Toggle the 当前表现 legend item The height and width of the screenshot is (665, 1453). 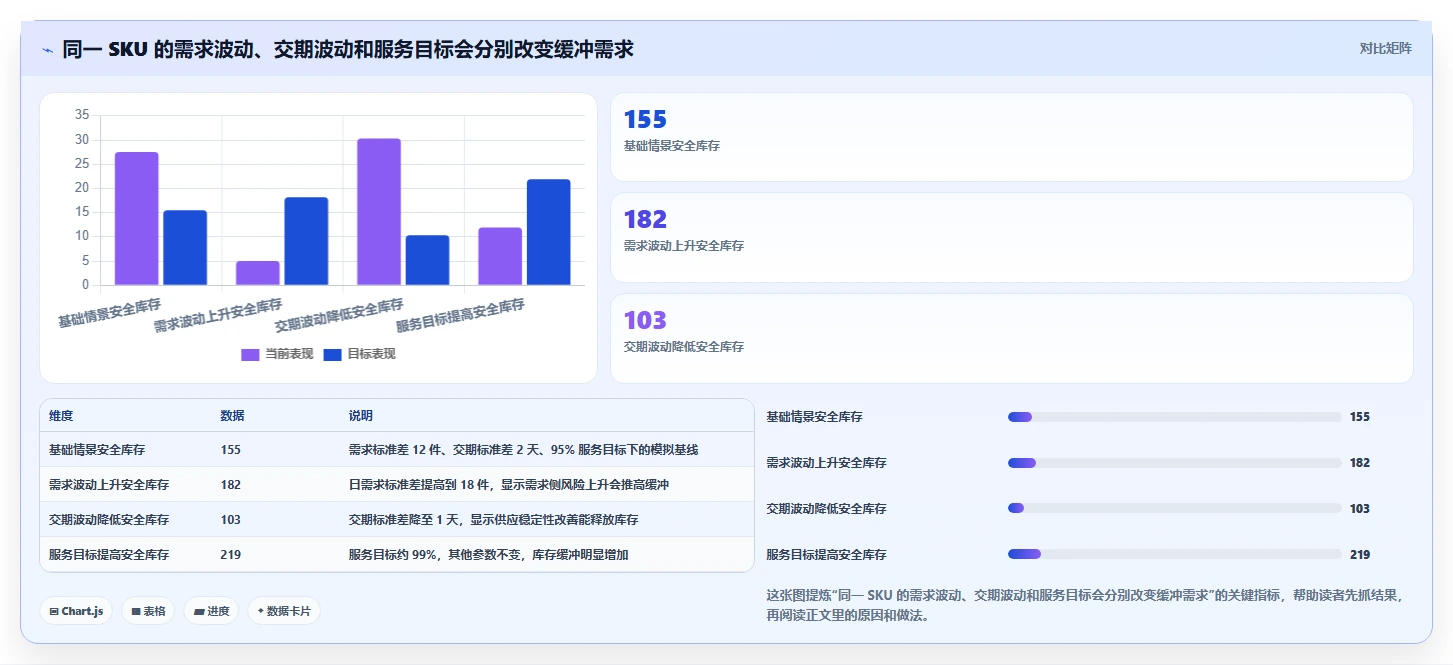tap(277, 354)
